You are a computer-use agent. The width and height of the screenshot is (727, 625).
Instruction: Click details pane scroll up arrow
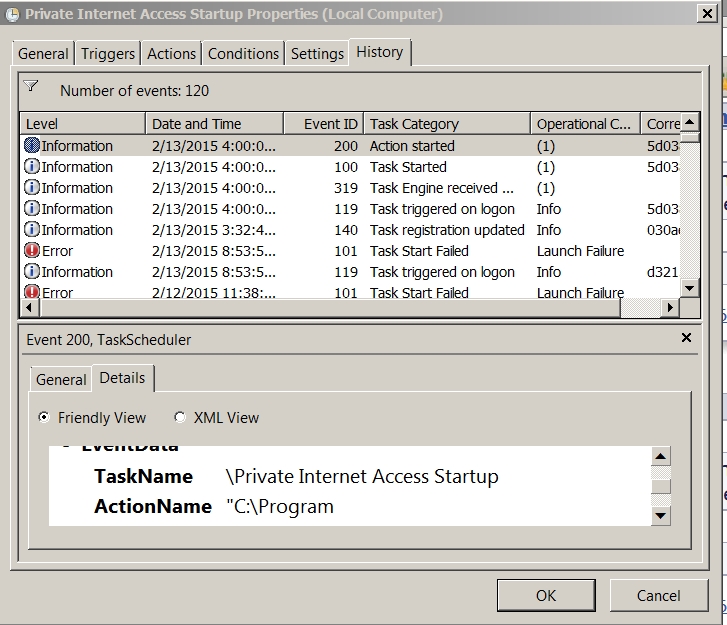tap(661, 457)
